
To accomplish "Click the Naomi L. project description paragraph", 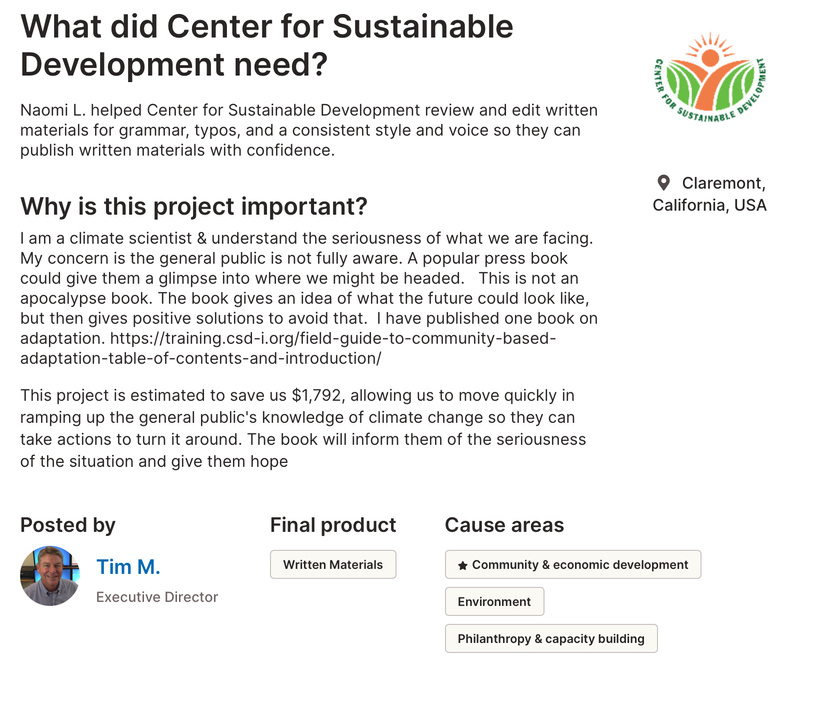I will (309, 130).
